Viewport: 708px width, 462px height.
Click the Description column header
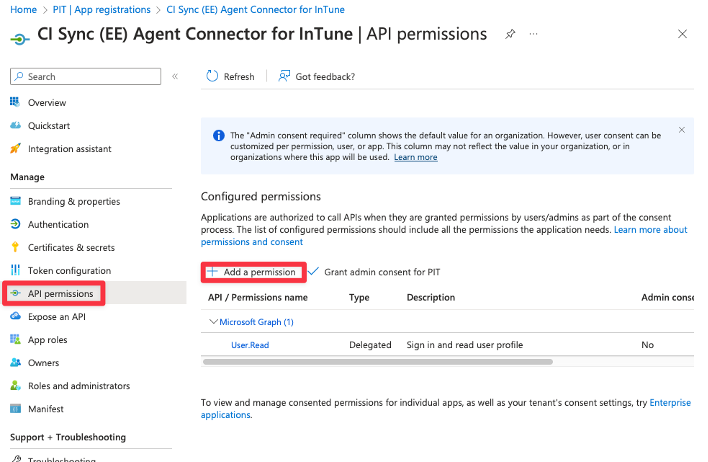431,297
